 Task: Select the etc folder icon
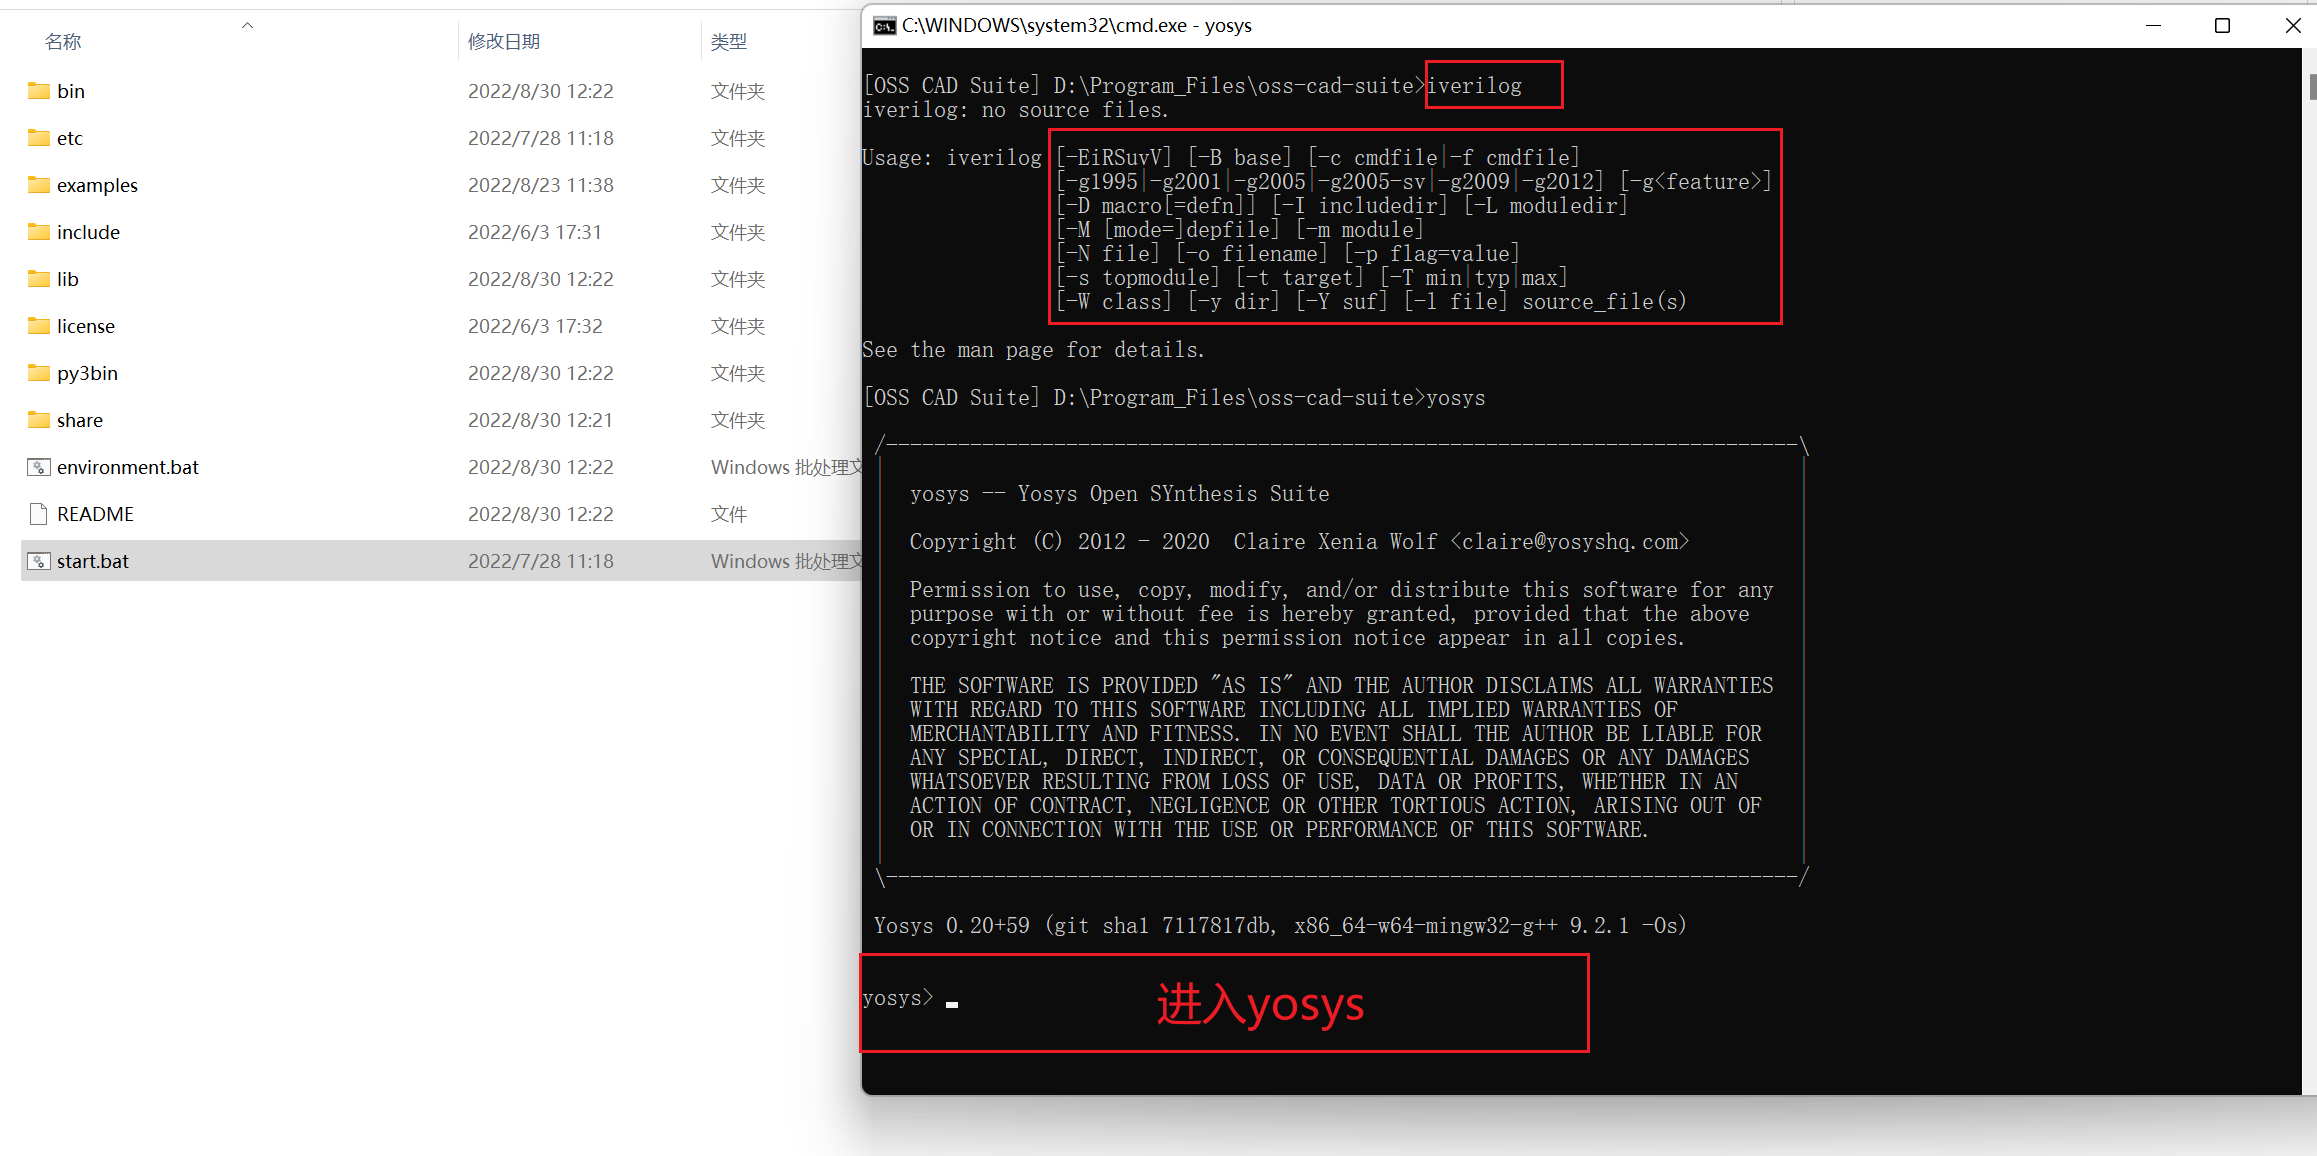[39, 138]
